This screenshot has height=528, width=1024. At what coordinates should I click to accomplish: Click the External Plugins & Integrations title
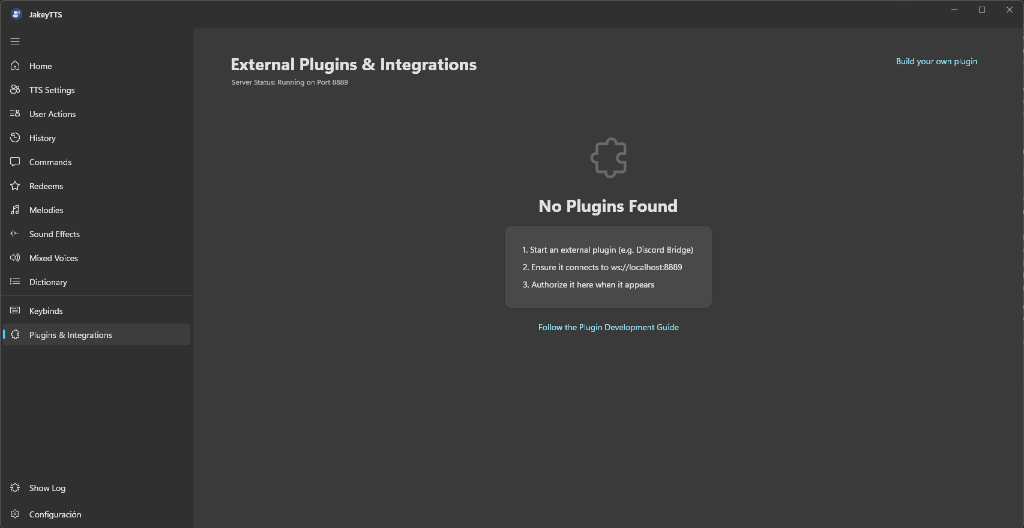(353, 65)
